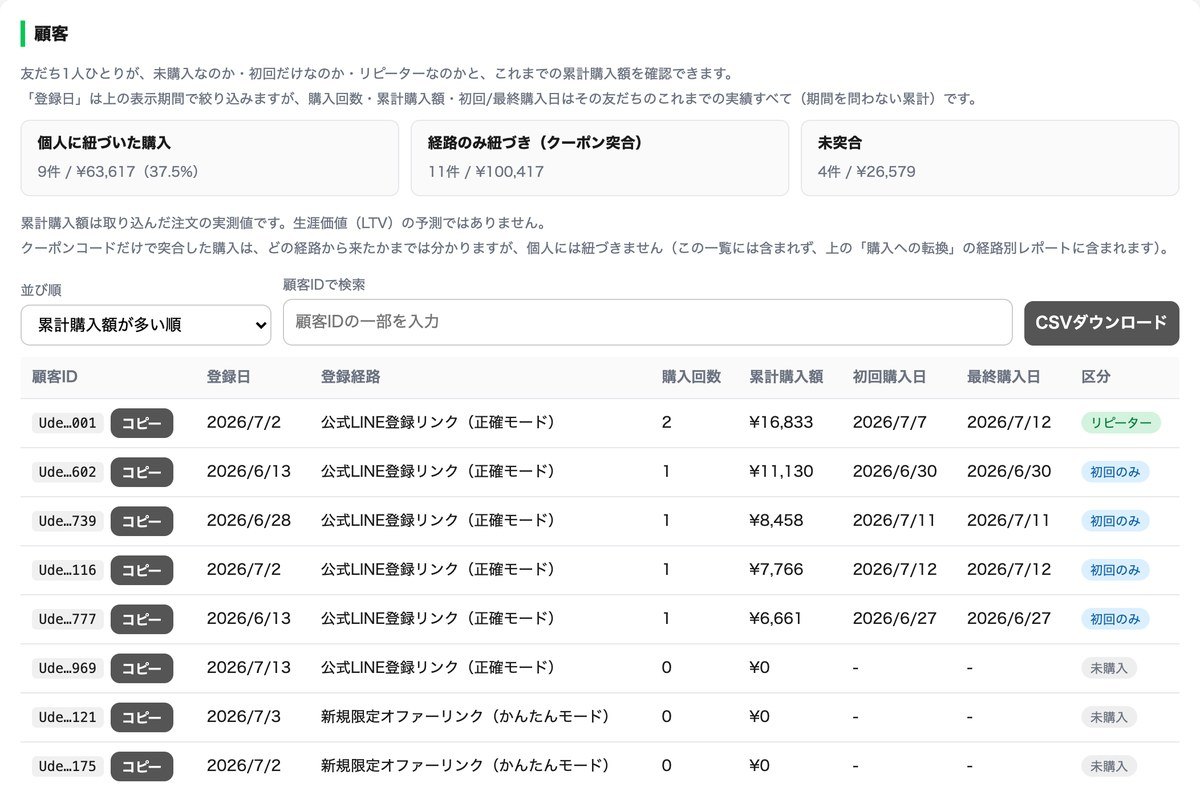The image size is (1200, 787).
Task: Copy customer ID Ude…121
Action: [x=142, y=717]
